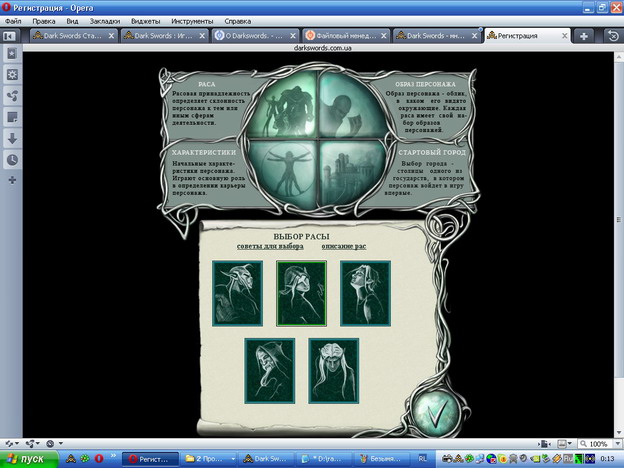Viewport: 624px width, 468px height.
Task: Open the Windows пуск start button
Action: tap(29, 459)
